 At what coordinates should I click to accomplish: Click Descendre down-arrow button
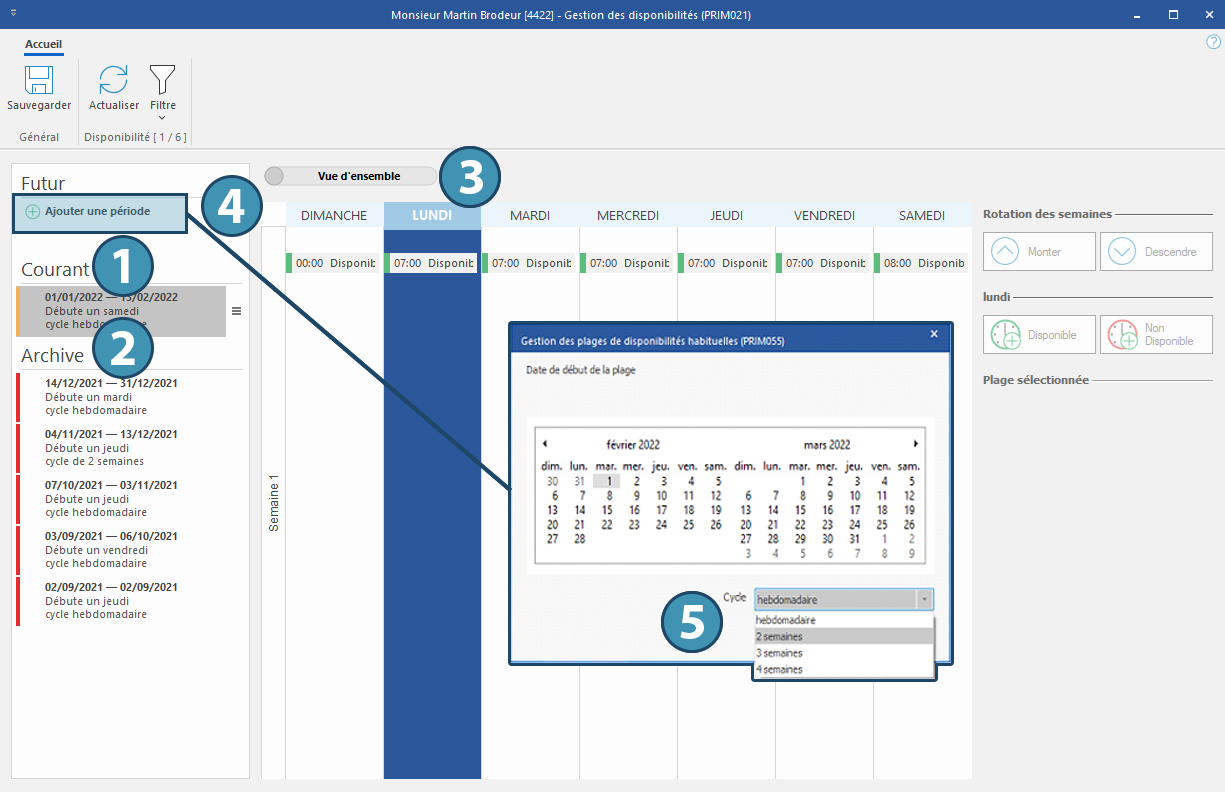pos(1156,252)
